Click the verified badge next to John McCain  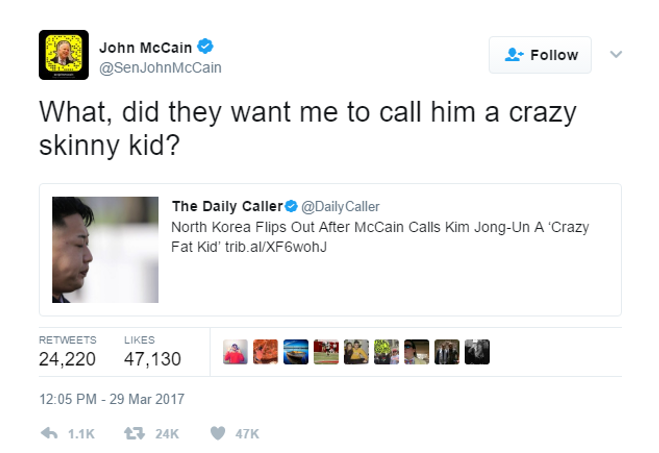(205, 46)
